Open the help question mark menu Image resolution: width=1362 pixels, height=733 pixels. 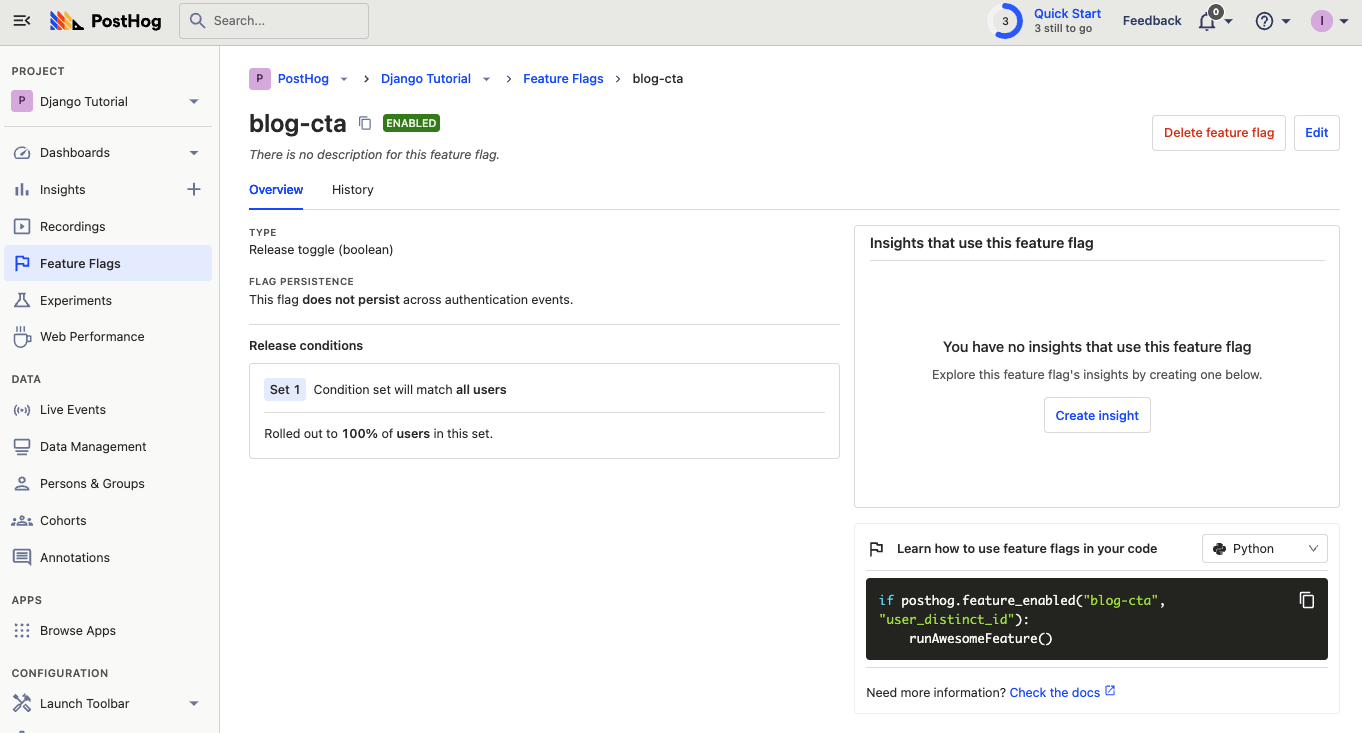pos(1265,21)
